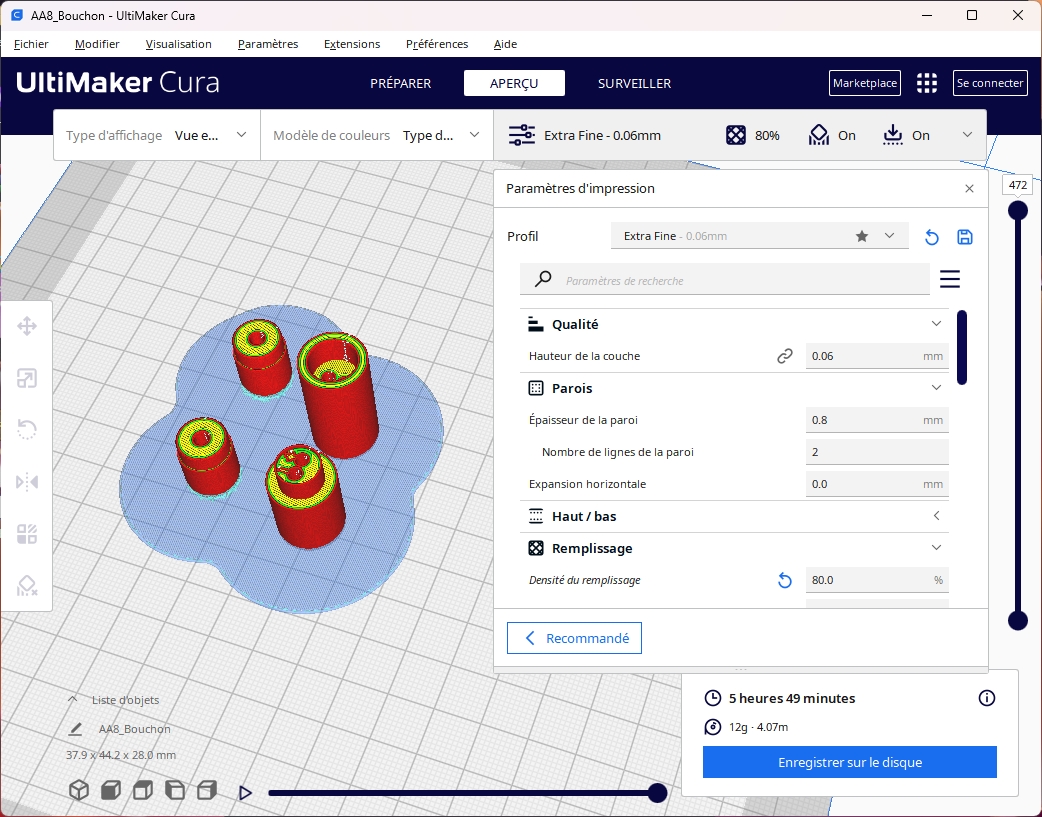This screenshot has height=817, width=1042.
Task: Open the settings visibility hamburger menu
Action: pyautogui.click(x=949, y=279)
